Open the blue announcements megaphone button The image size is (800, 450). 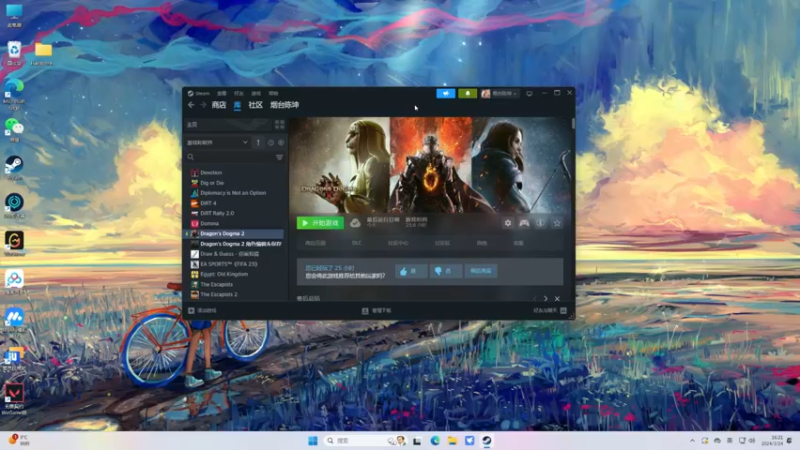pos(445,93)
